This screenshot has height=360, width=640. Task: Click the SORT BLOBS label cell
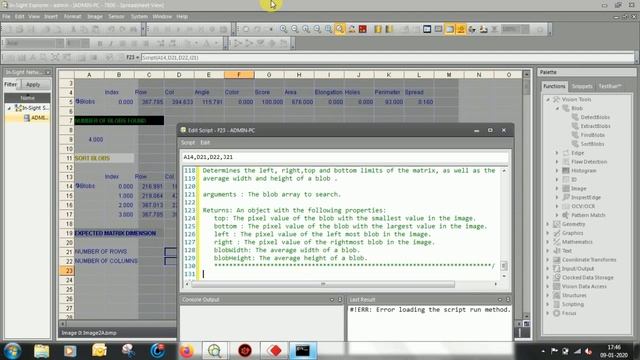pos(104,158)
